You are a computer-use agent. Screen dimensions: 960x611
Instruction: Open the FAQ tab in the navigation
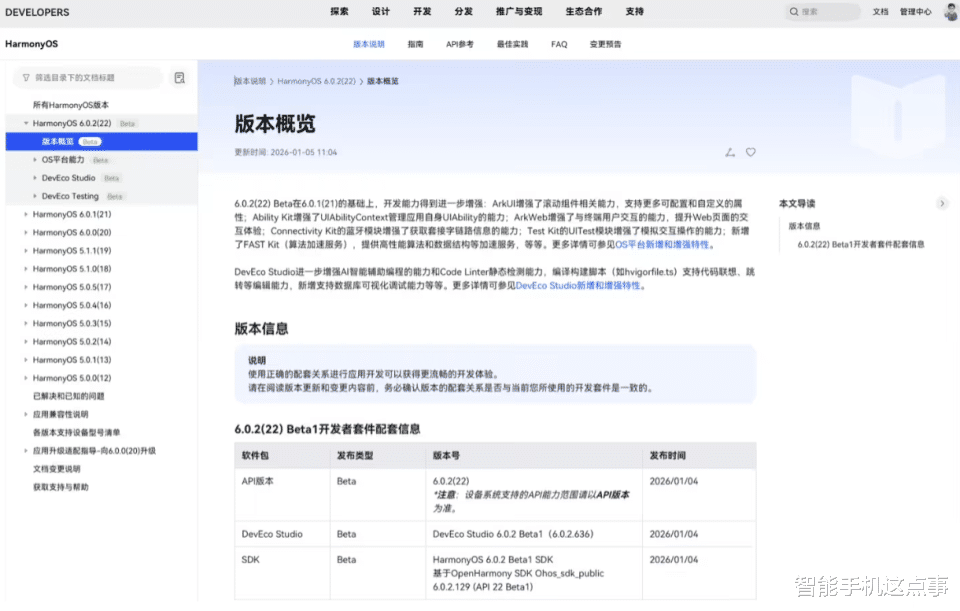pos(559,44)
